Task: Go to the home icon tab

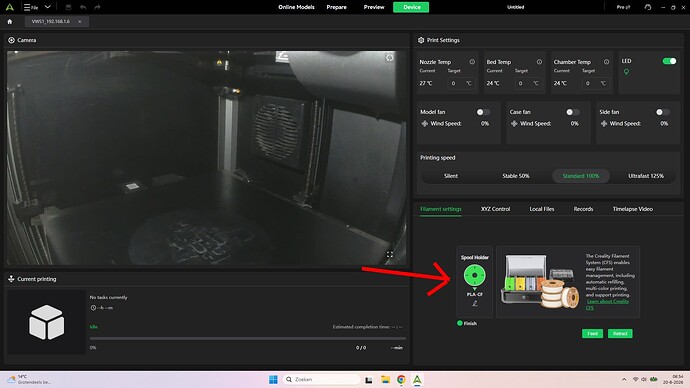Action: [x=10, y=21]
